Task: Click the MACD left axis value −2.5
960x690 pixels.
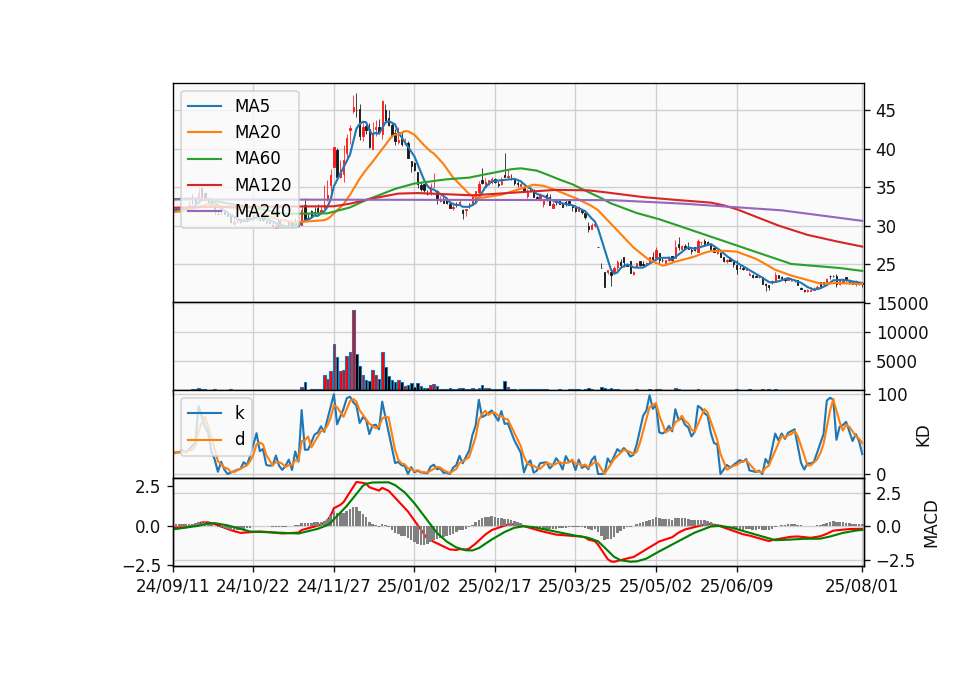Action: coord(142,566)
